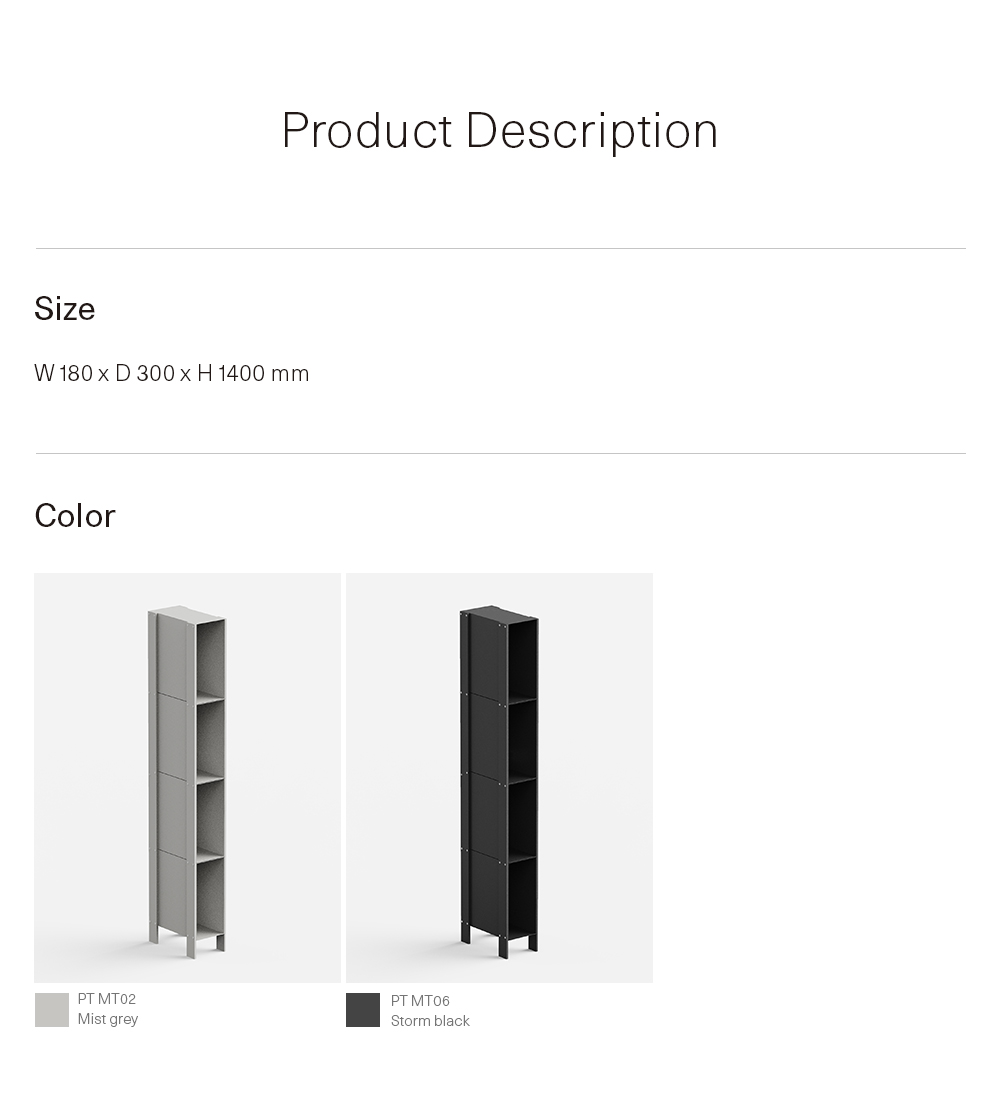Screen dimensions: 1000x1112
Task: Click the divider line above Size
Action: point(501,248)
